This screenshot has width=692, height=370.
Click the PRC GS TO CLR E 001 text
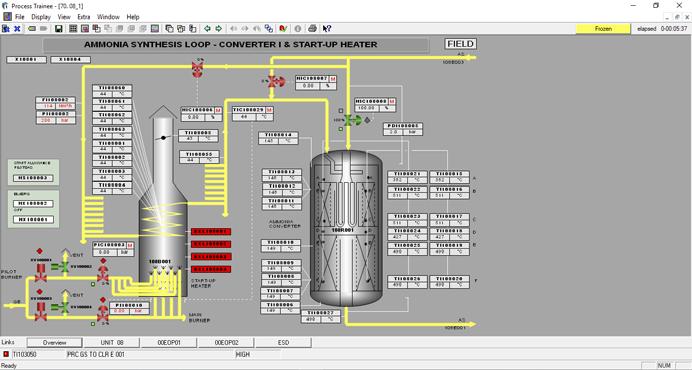(x=96, y=354)
